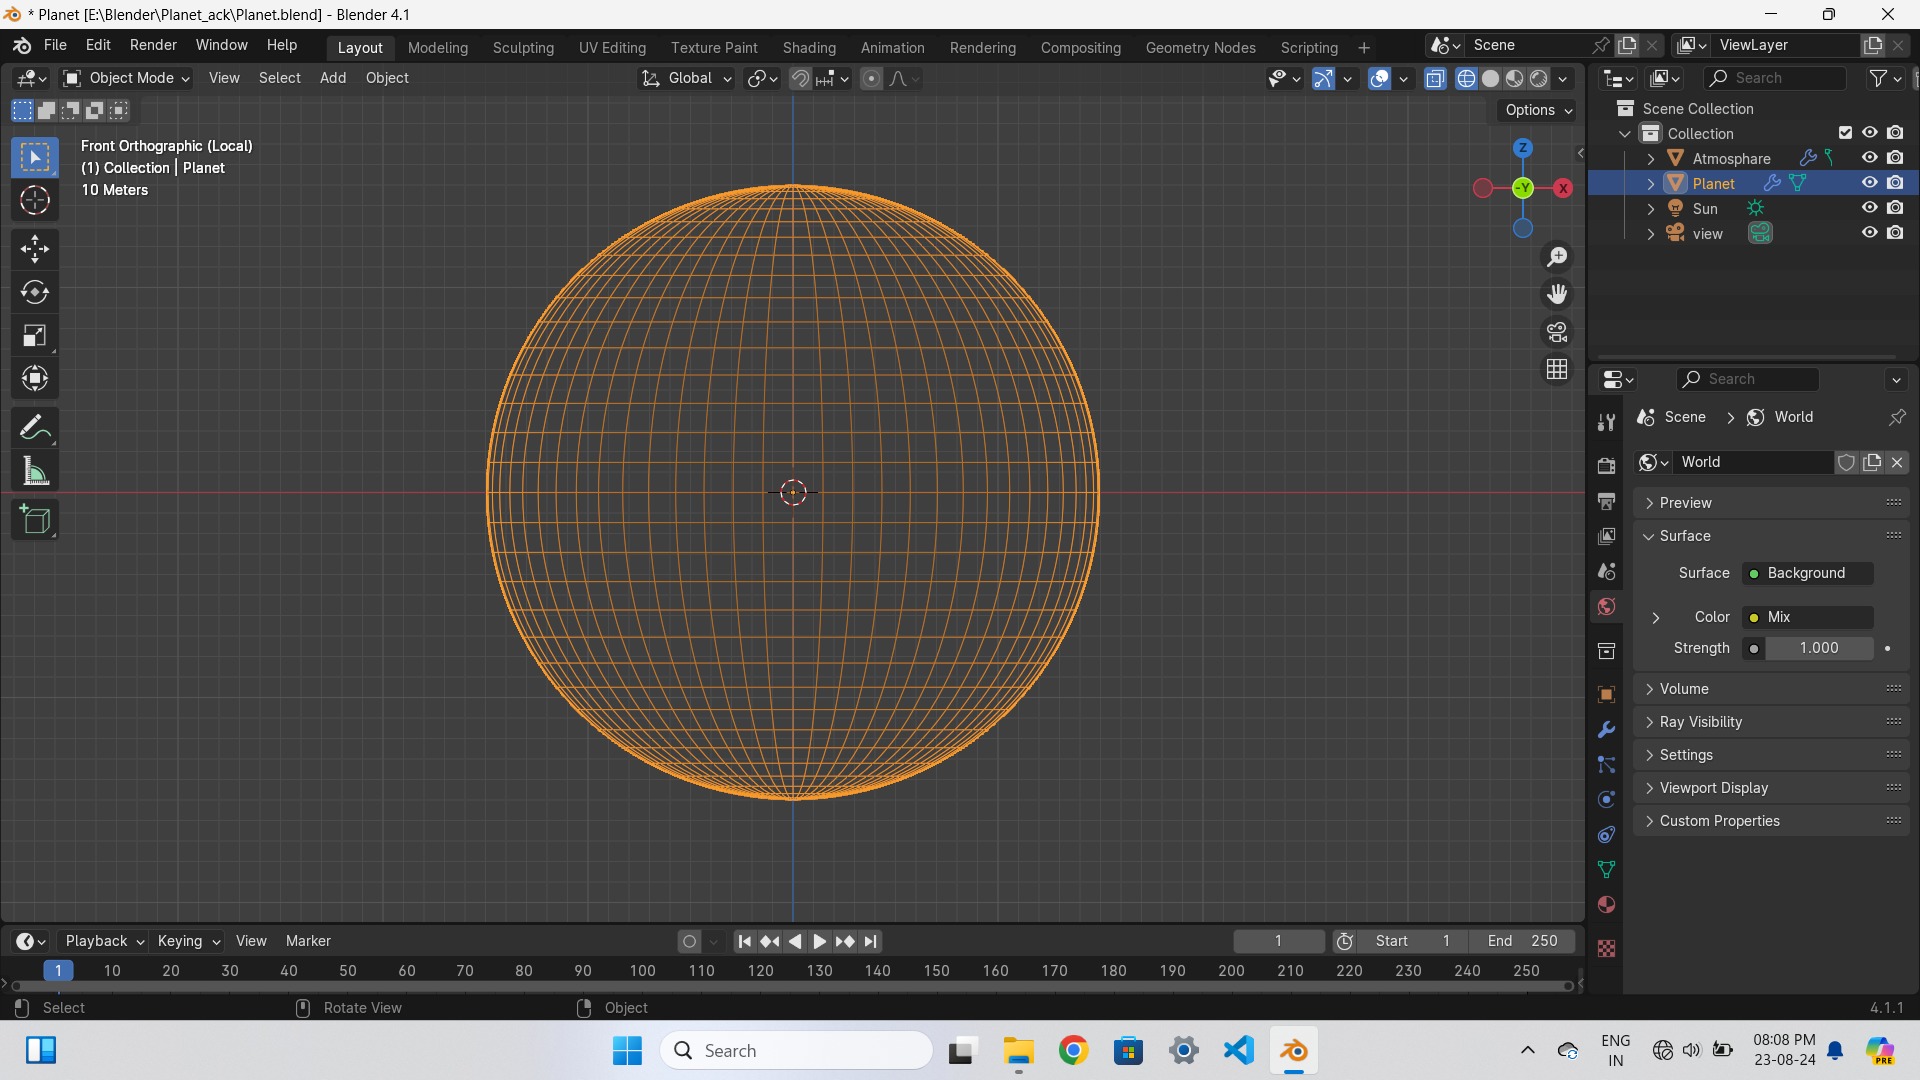Expand the Planet item in outliner

click(x=1651, y=184)
